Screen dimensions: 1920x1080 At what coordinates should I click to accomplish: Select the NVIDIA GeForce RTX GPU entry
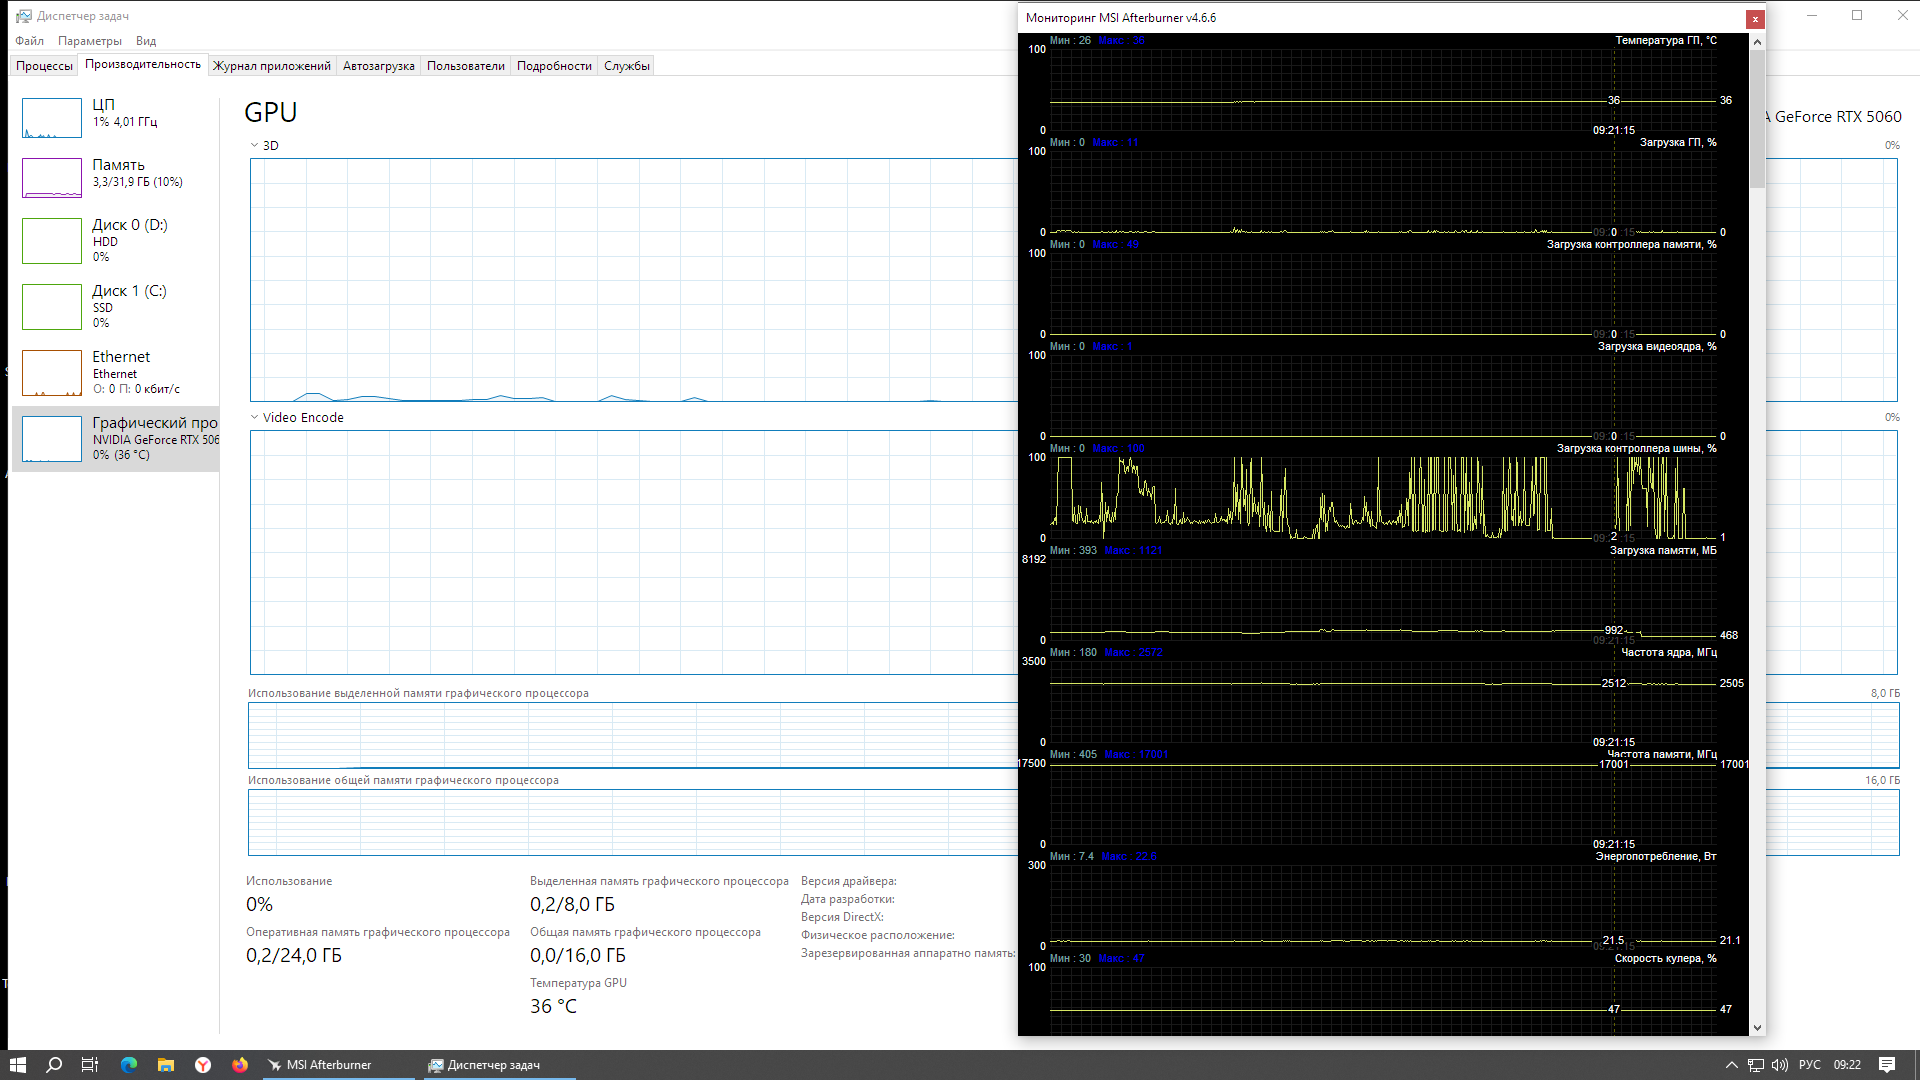[115, 438]
